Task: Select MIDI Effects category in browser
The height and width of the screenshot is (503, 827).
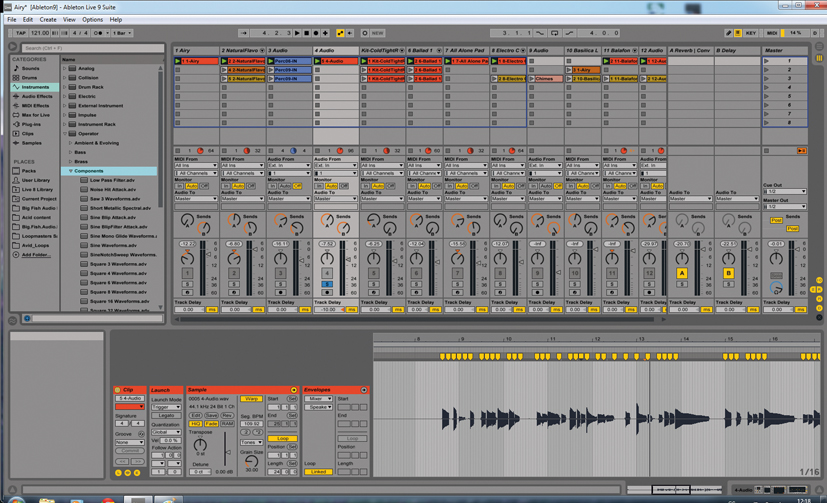Action: coord(35,105)
